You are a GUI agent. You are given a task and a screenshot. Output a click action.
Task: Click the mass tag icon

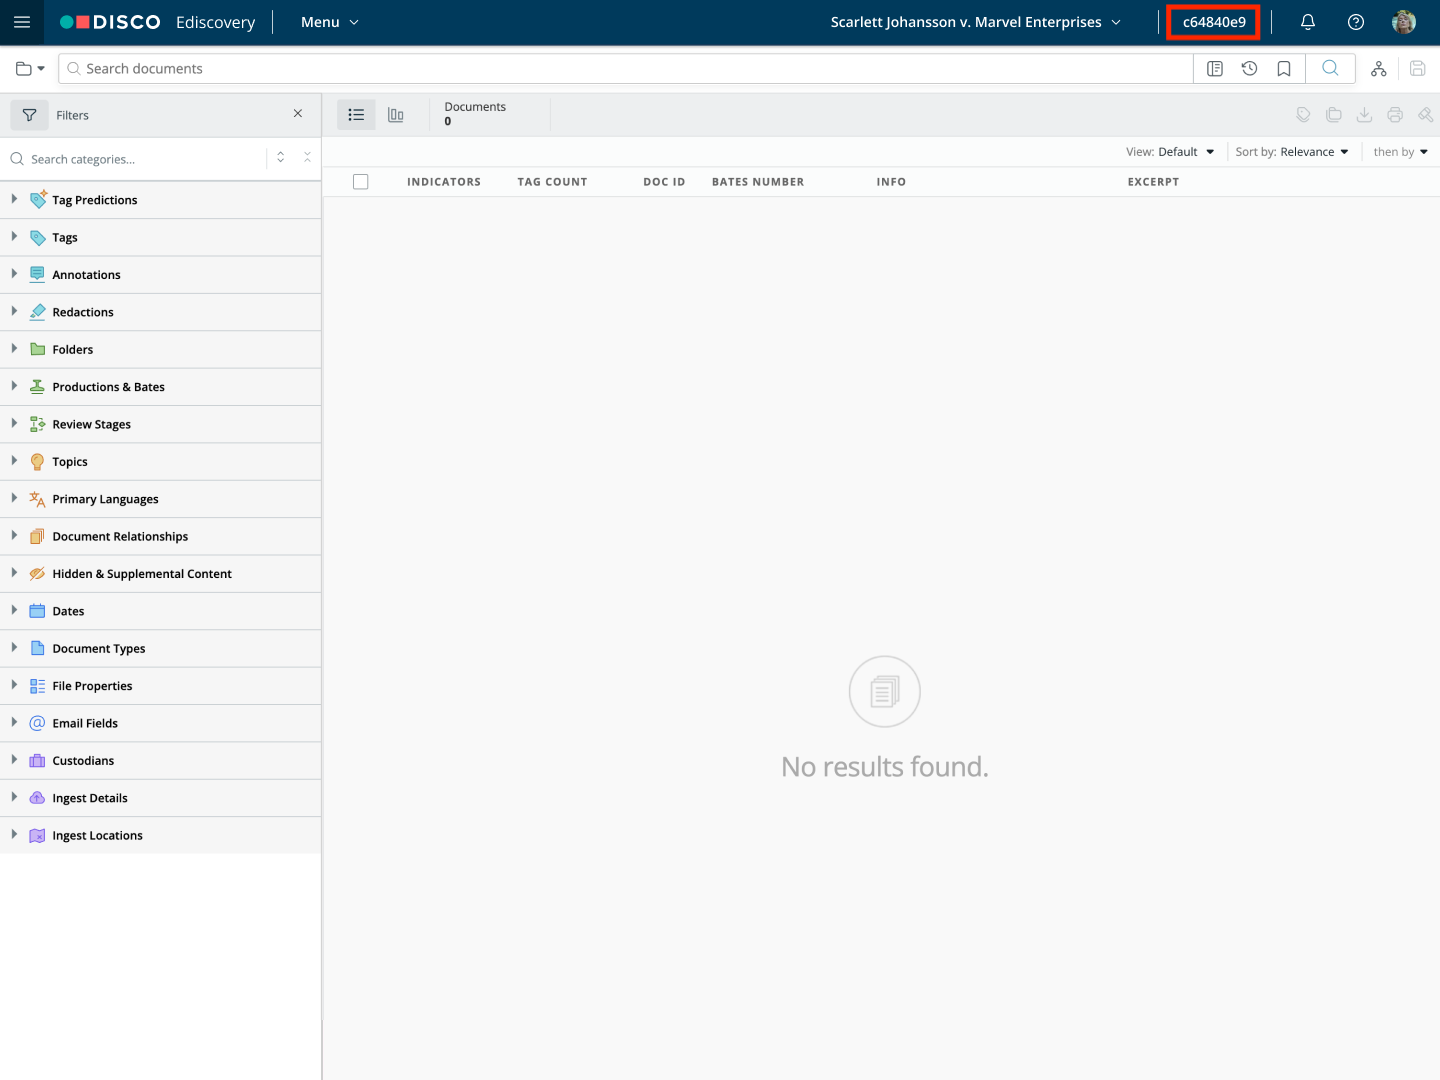click(1303, 115)
